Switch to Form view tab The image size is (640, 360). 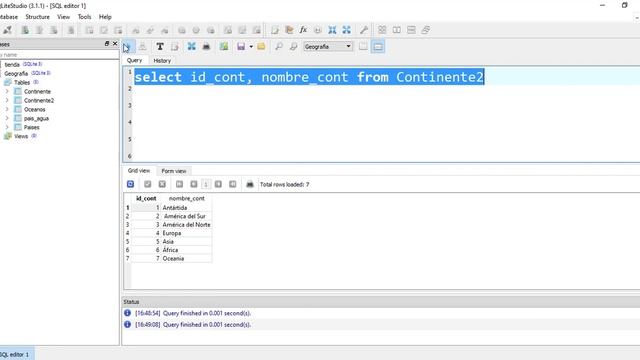coord(174,171)
